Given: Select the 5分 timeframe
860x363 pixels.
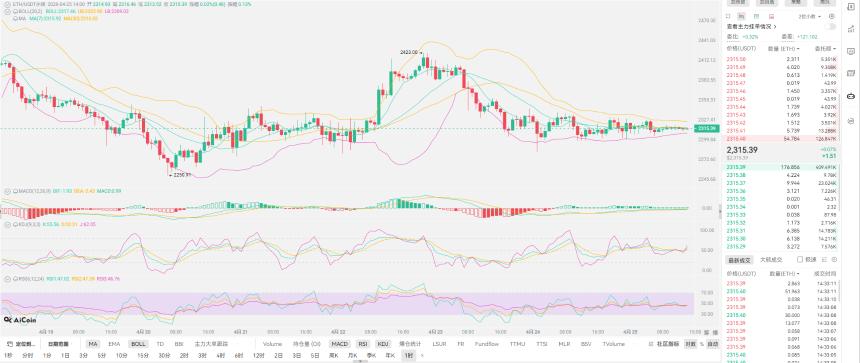Looking at the screenshot, I should pos(101,355).
